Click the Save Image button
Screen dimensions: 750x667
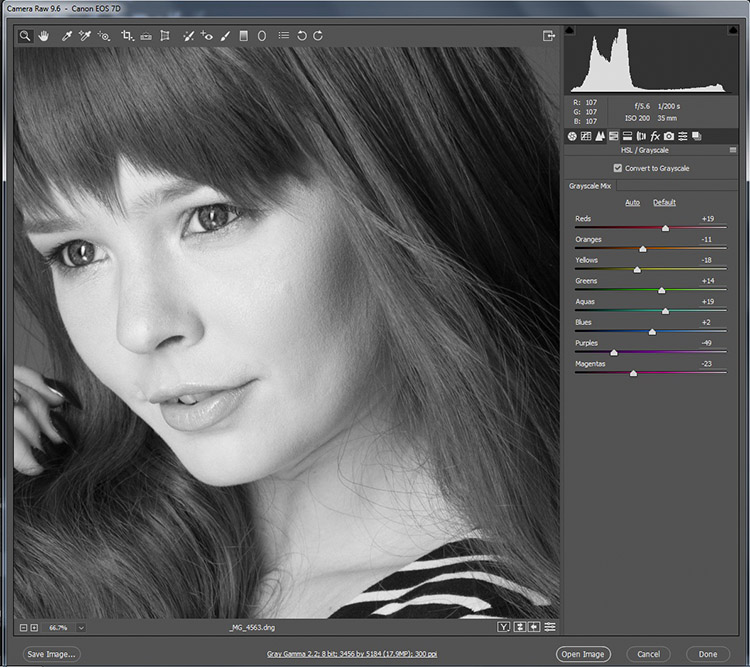[x=51, y=654]
